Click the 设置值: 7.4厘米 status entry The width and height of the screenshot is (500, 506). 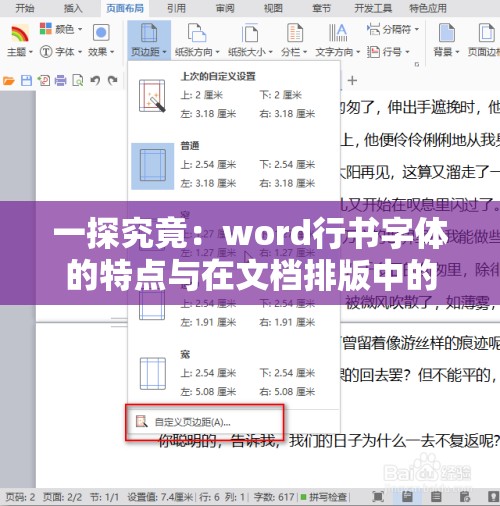click(160, 497)
